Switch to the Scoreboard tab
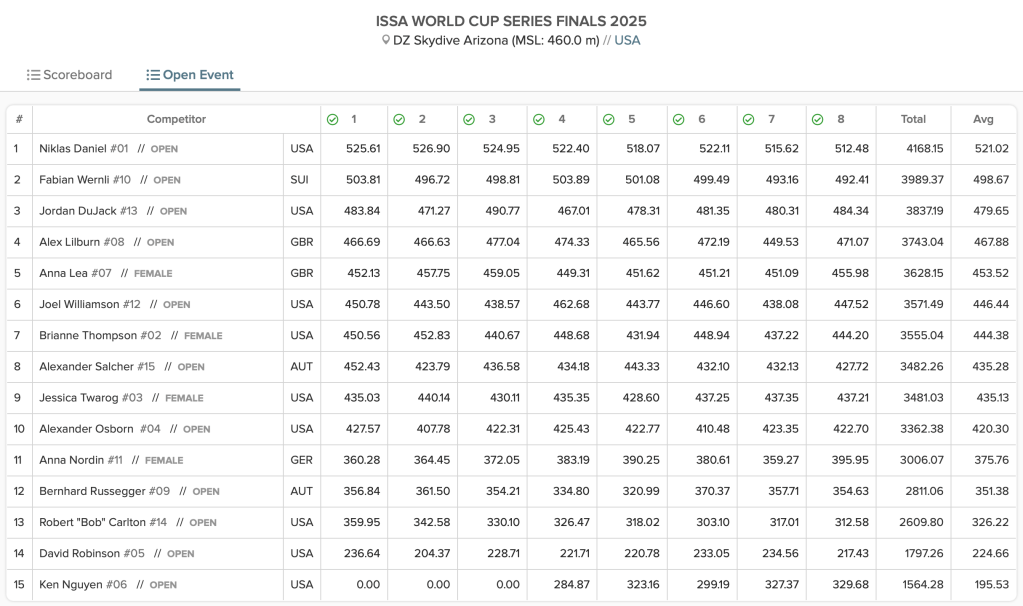Screen dimensions: 1023x606 coord(70,75)
